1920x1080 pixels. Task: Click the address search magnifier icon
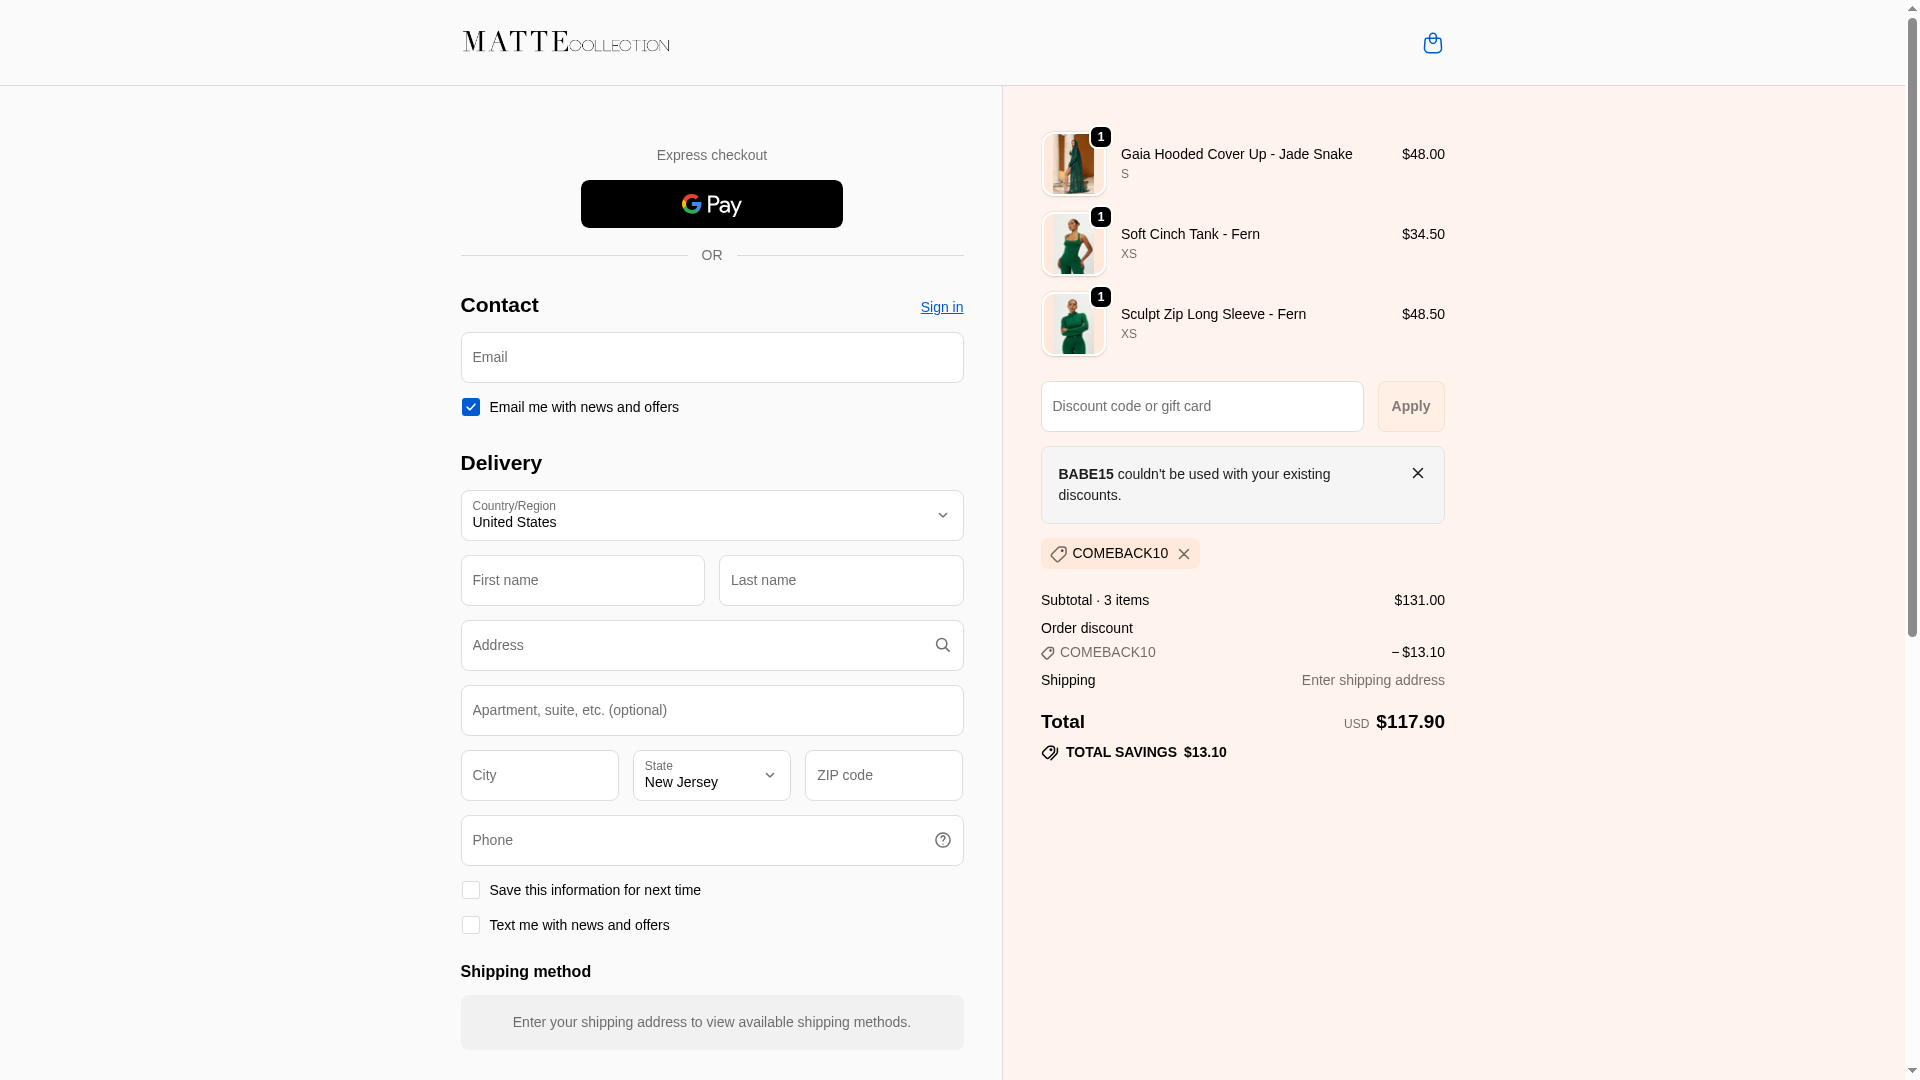coord(942,645)
